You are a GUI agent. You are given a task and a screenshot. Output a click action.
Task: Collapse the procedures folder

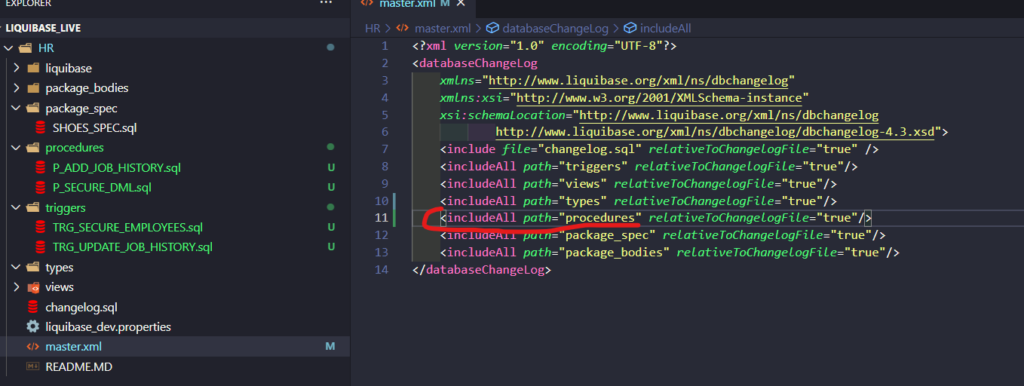coord(16,148)
